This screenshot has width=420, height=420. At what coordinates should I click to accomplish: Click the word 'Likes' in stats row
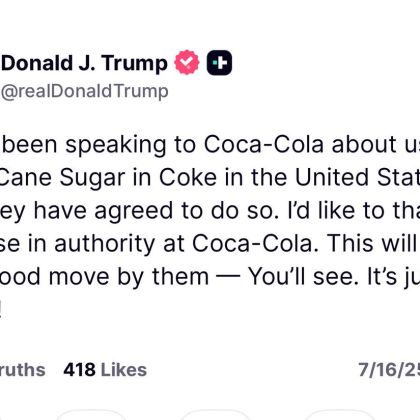[124, 370]
